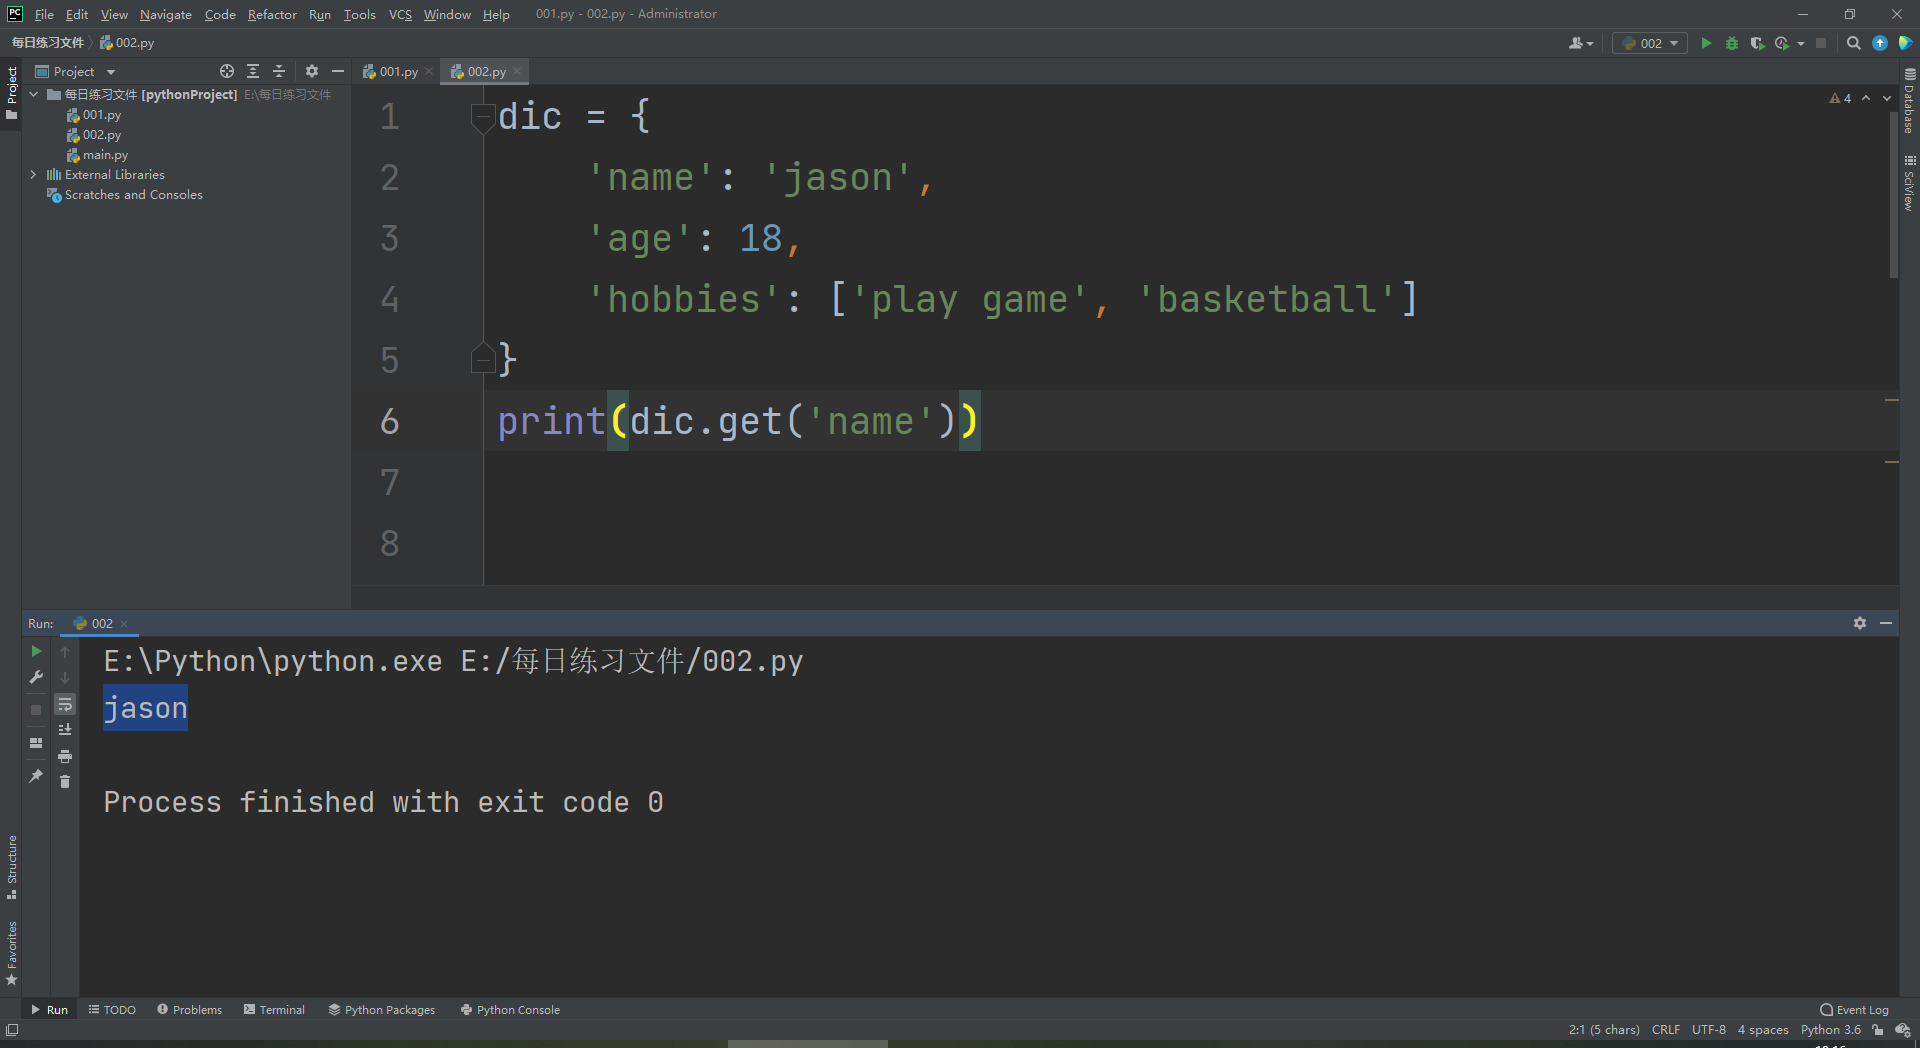This screenshot has height=1048, width=1920.
Task: Open the Terminal tool window
Action: tap(274, 1010)
